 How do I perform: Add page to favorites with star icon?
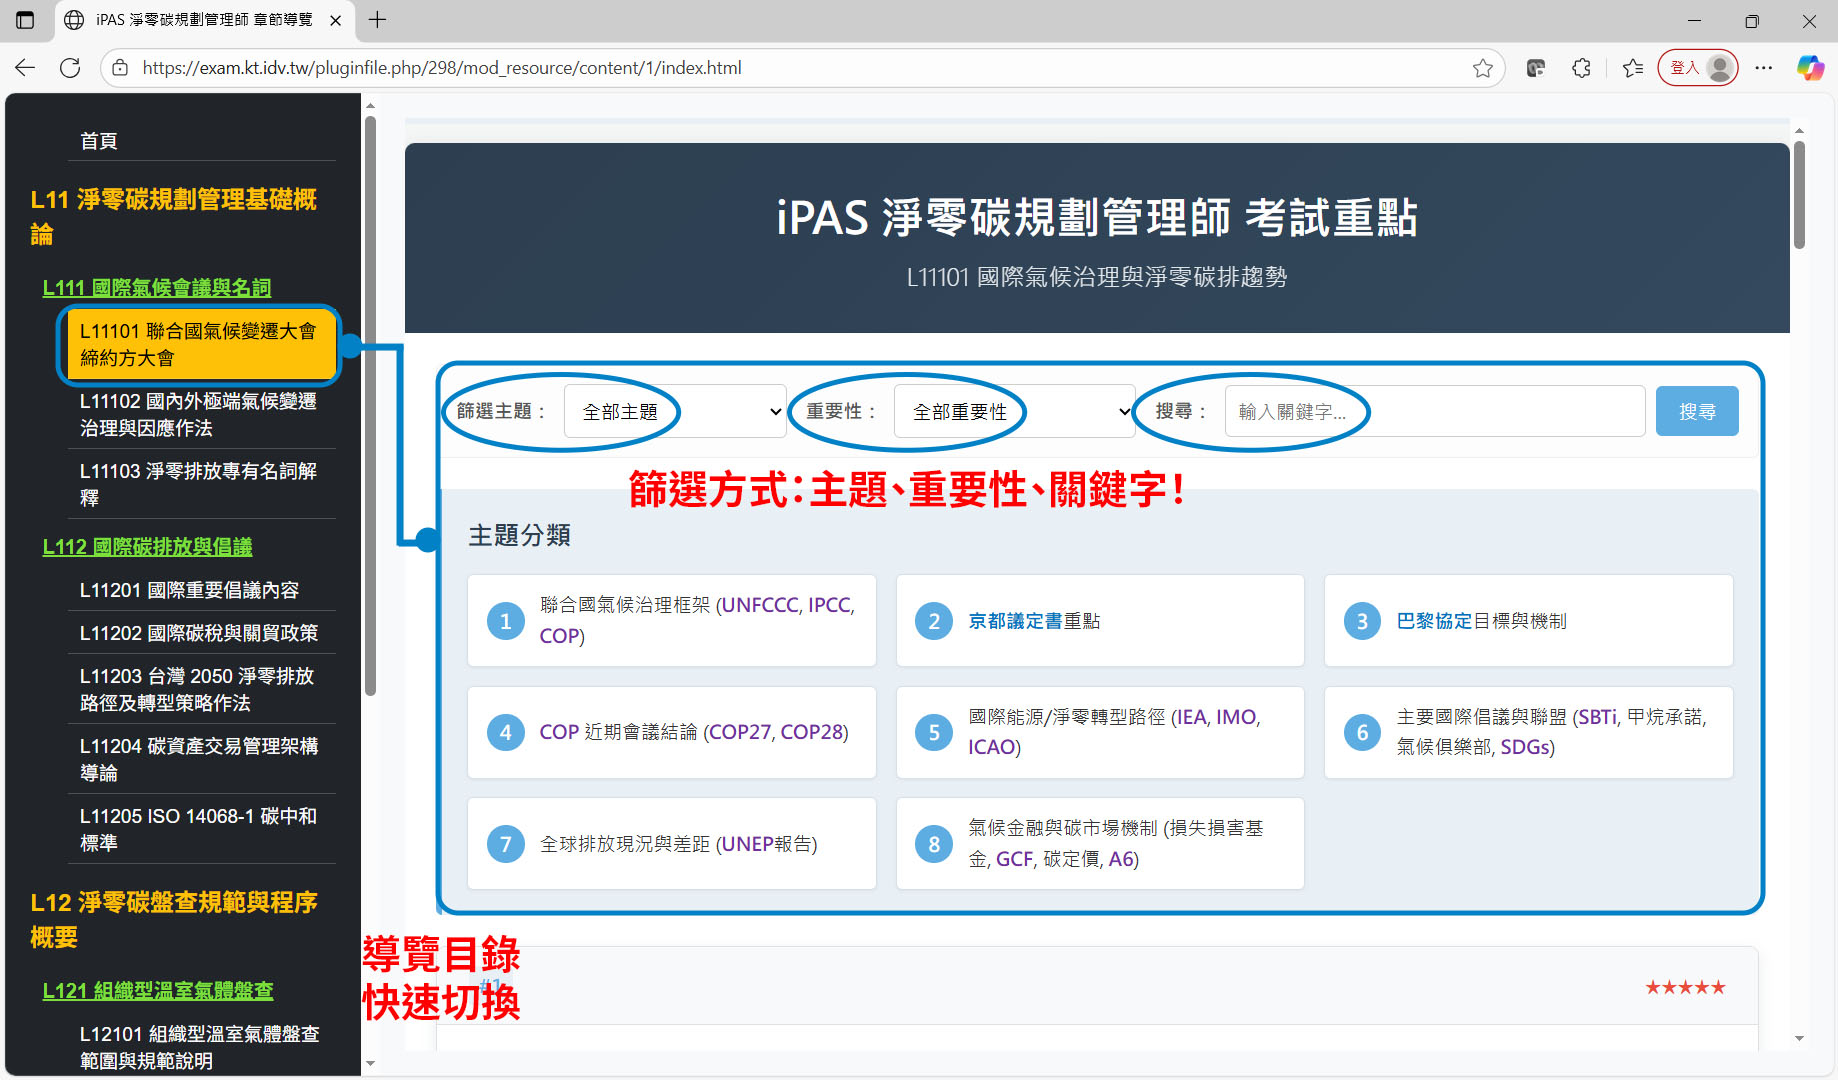coord(1482,68)
